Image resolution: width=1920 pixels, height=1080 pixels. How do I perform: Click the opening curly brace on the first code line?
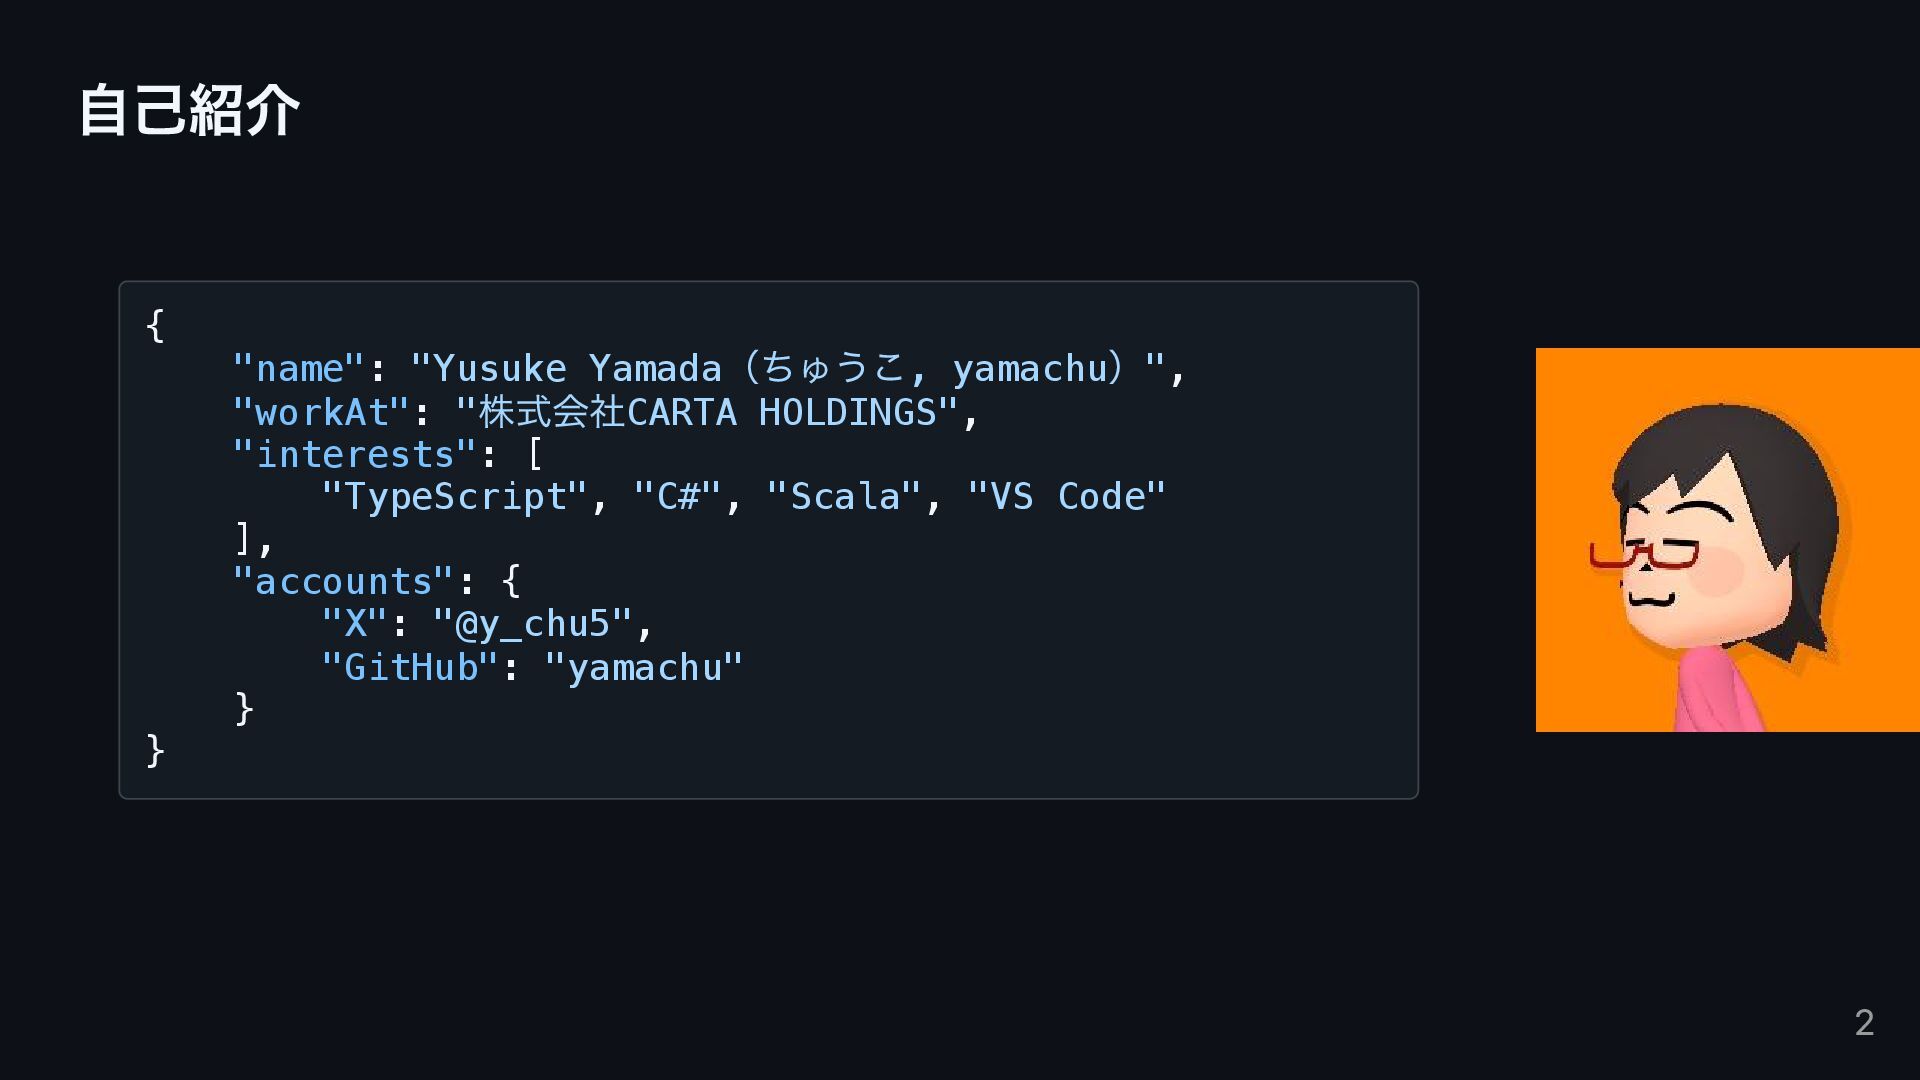[155, 326]
